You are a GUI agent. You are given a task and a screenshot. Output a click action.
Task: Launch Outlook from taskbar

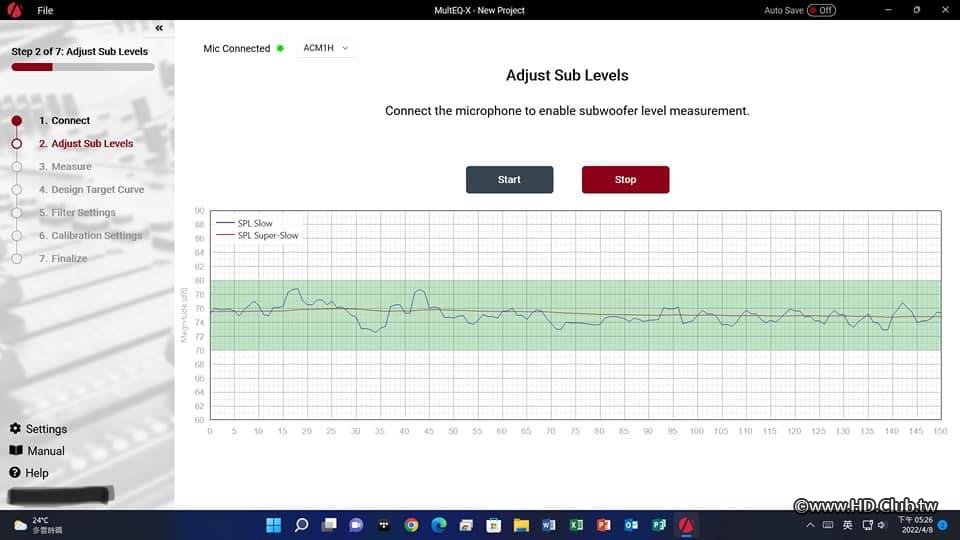(631, 525)
